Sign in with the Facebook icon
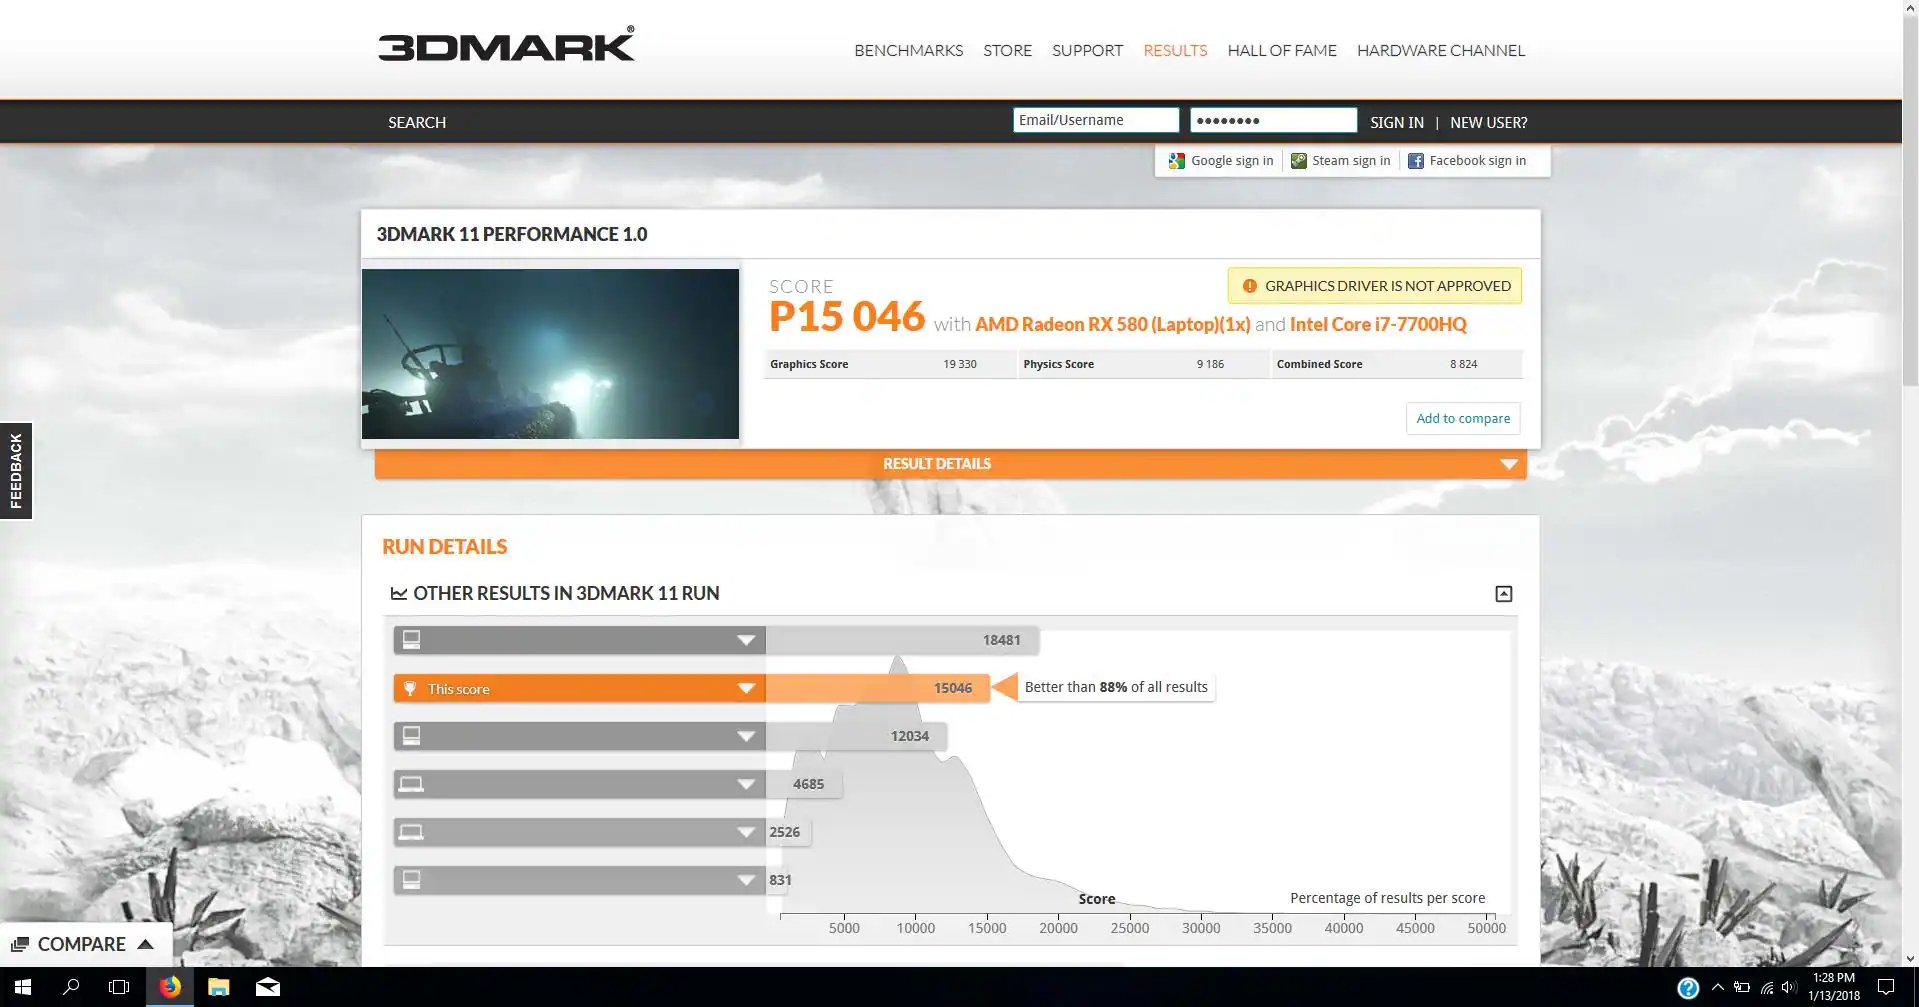Screen dimensions: 1919x1007 click(1416, 160)
